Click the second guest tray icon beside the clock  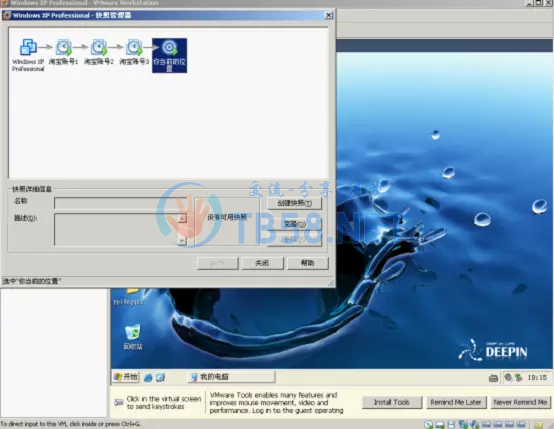tap(518, 377)
